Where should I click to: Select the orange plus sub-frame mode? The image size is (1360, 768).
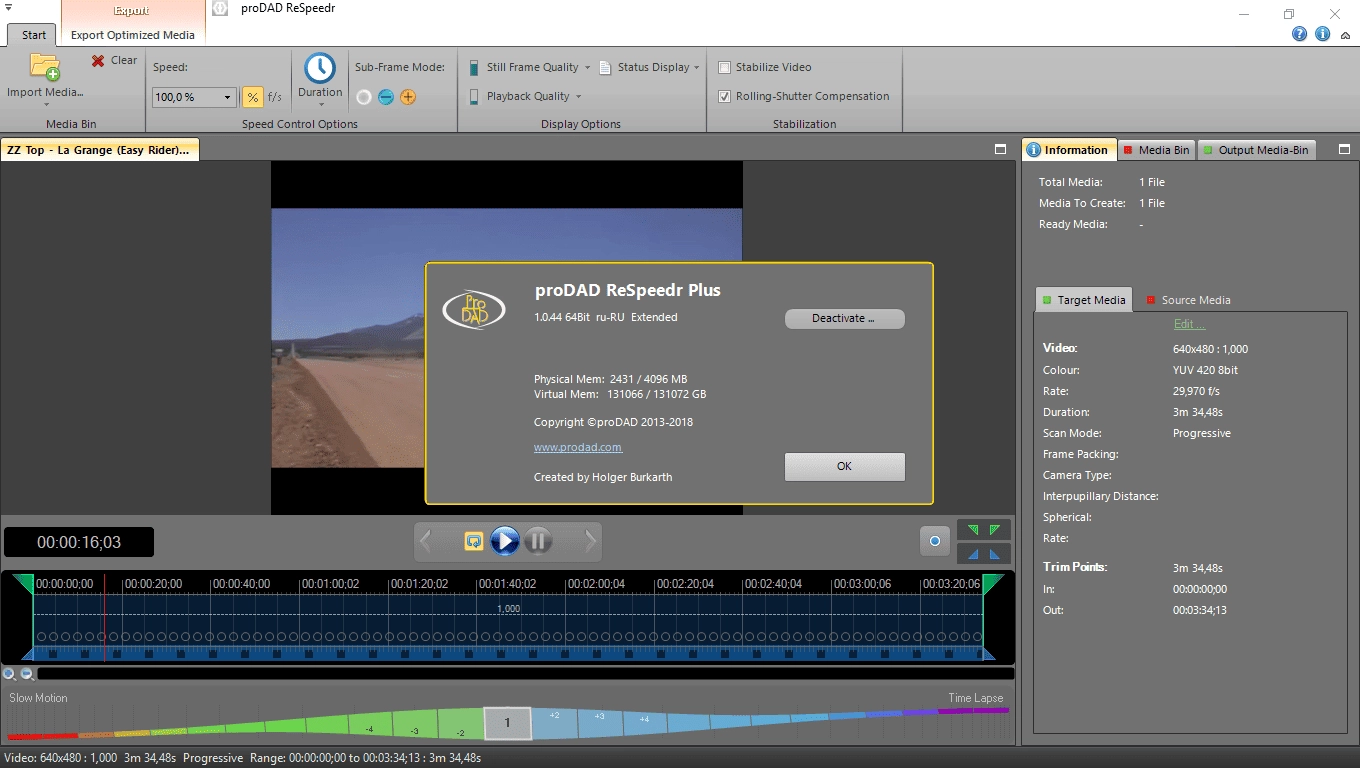click(x=408, y=97)
